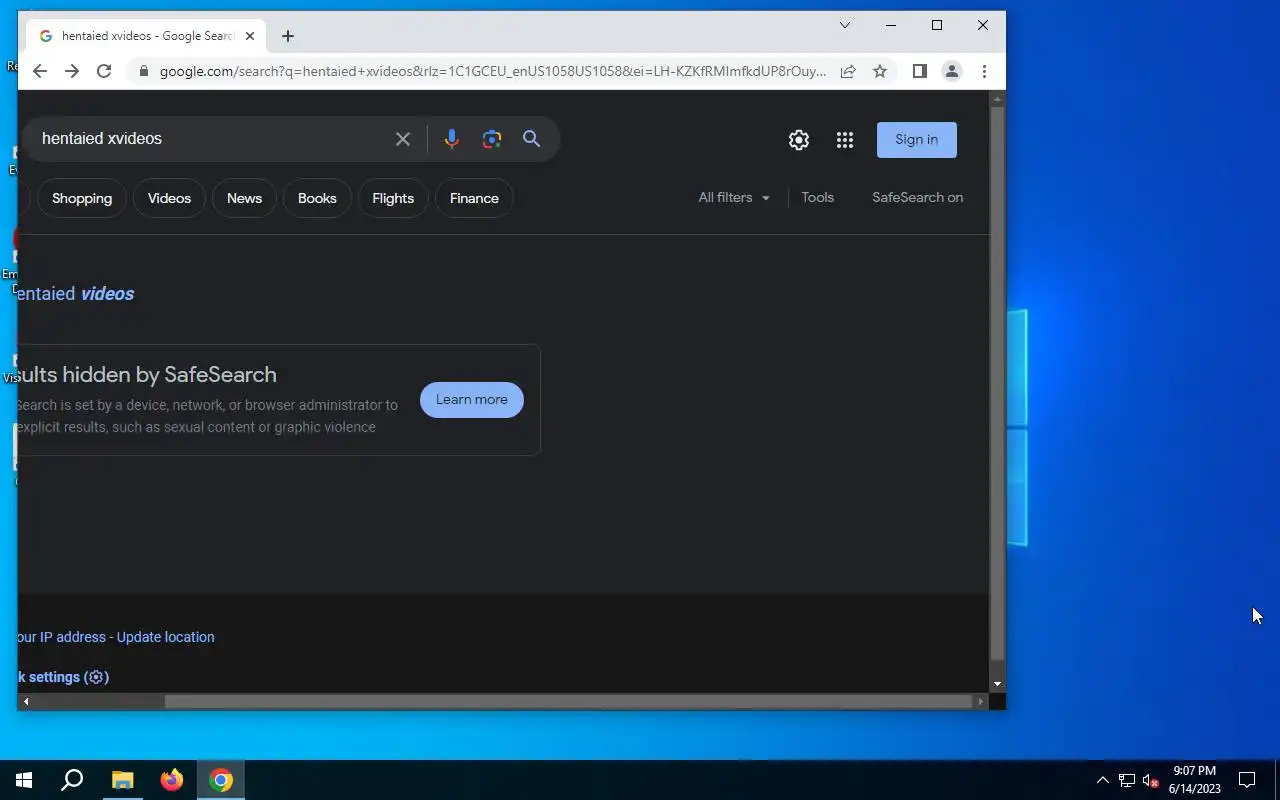Select the Flights filter chip
Viewport: 1280px width, 800px height.
[x=393, y=198]
